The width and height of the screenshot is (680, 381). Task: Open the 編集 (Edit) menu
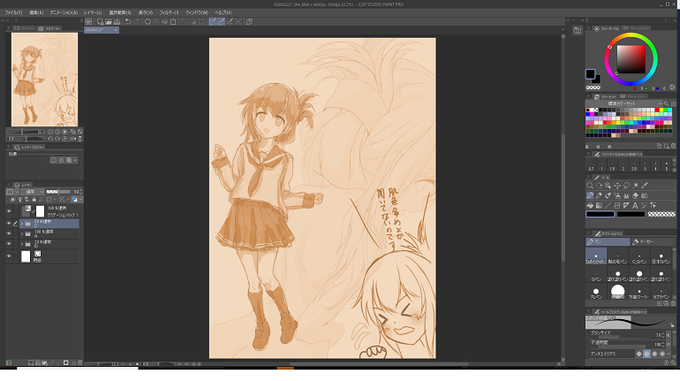coord(36,13)
